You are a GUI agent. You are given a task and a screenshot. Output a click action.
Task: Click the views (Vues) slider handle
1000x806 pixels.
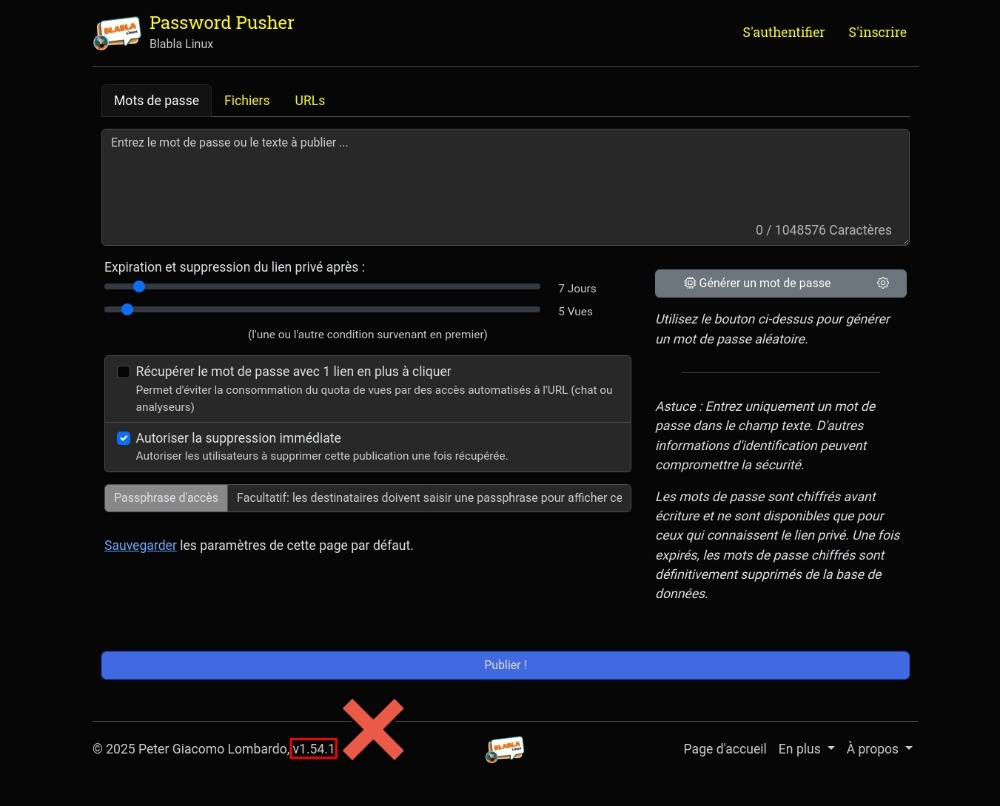127,310
